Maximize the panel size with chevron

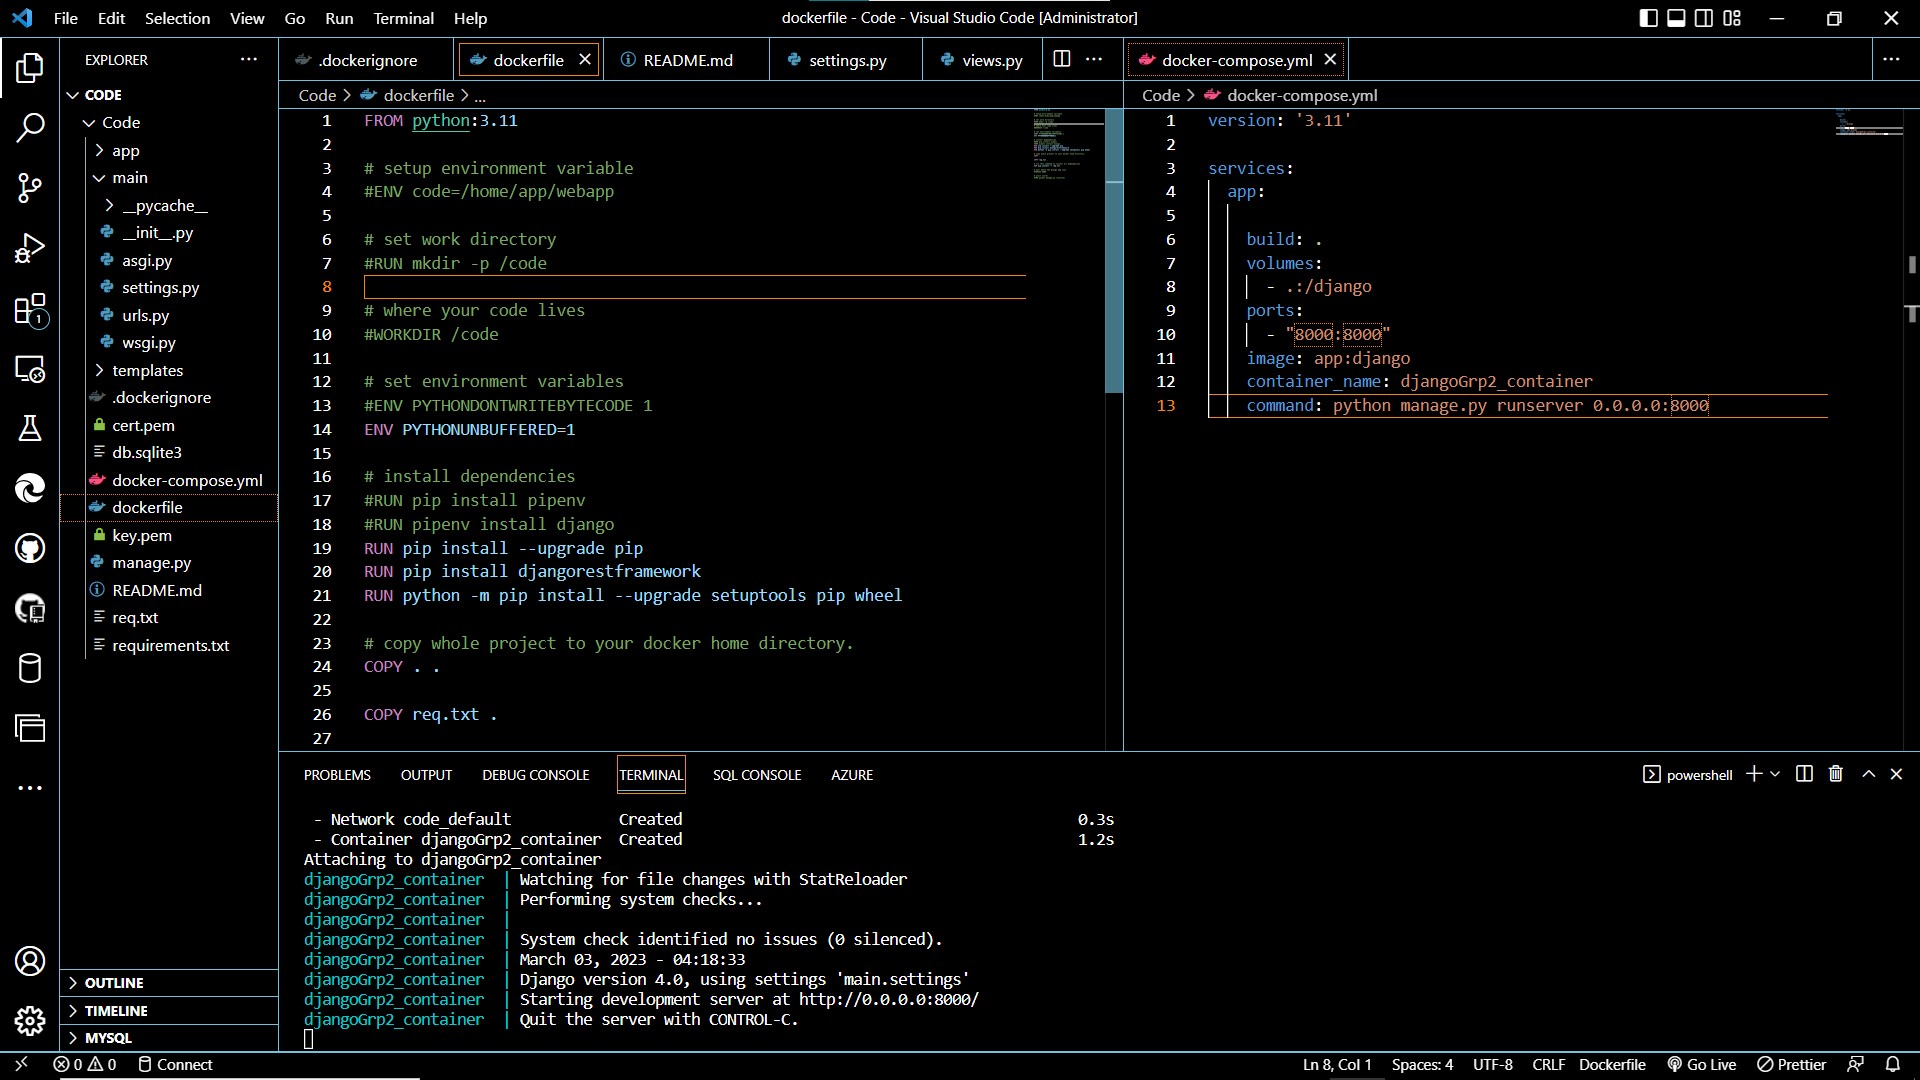click(x=1868, y=774)
